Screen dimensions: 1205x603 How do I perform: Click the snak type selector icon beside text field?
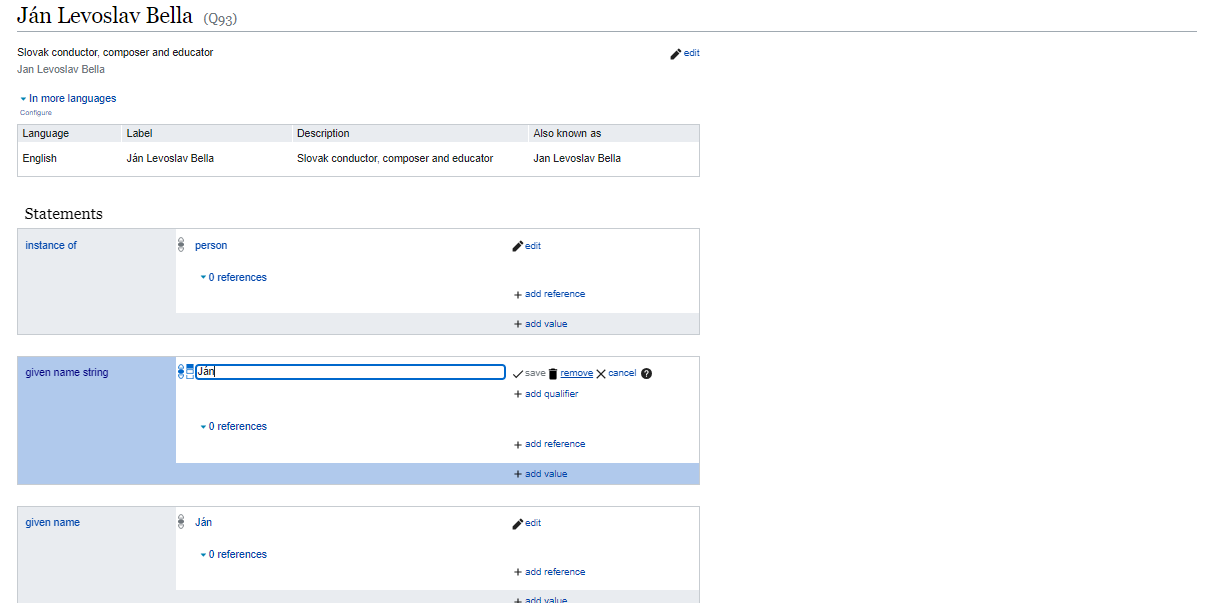click(190, 372)
